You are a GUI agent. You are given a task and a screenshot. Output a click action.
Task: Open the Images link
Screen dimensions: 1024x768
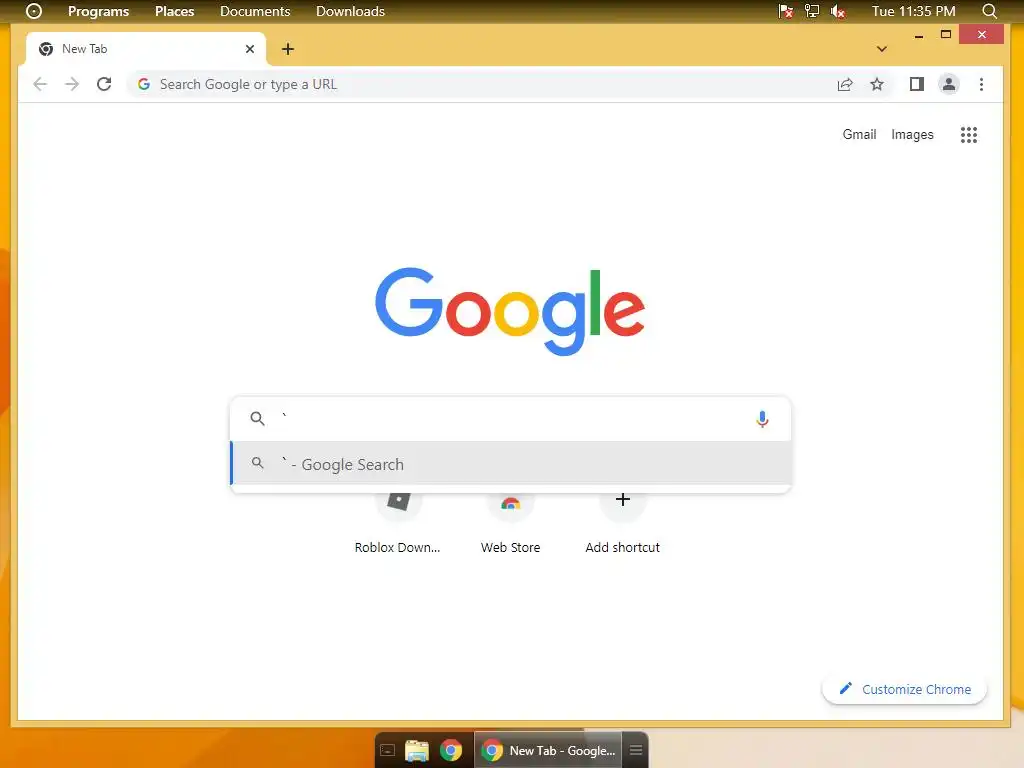click(912, 135)
